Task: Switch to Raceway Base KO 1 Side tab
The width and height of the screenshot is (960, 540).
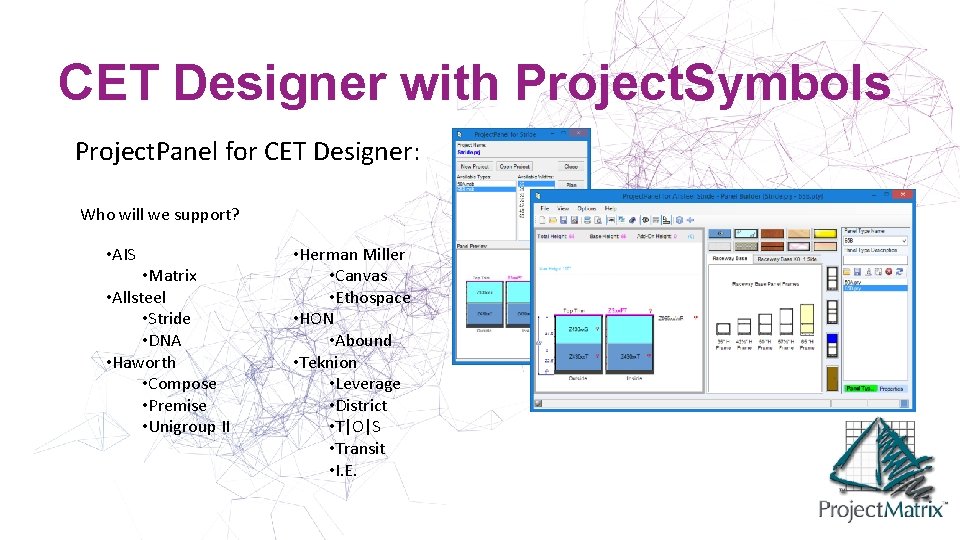Action: (x=787, y=259)
